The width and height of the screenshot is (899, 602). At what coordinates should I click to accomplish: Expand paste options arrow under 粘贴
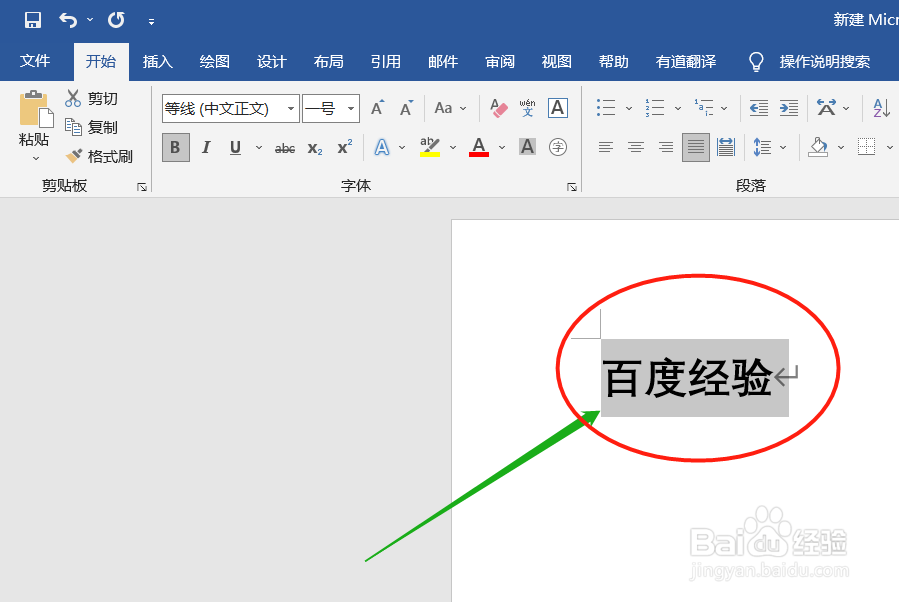pos(36,158)
